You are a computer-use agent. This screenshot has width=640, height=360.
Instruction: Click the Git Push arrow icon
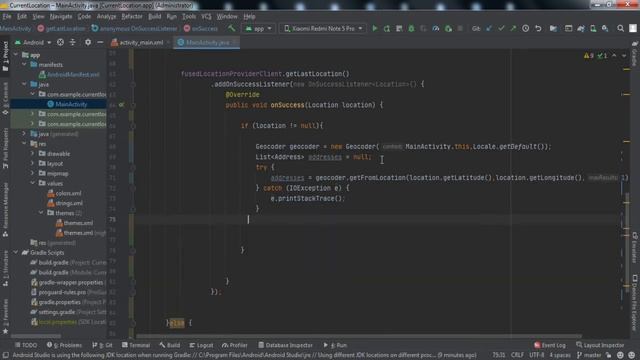(x=513, y=28)
